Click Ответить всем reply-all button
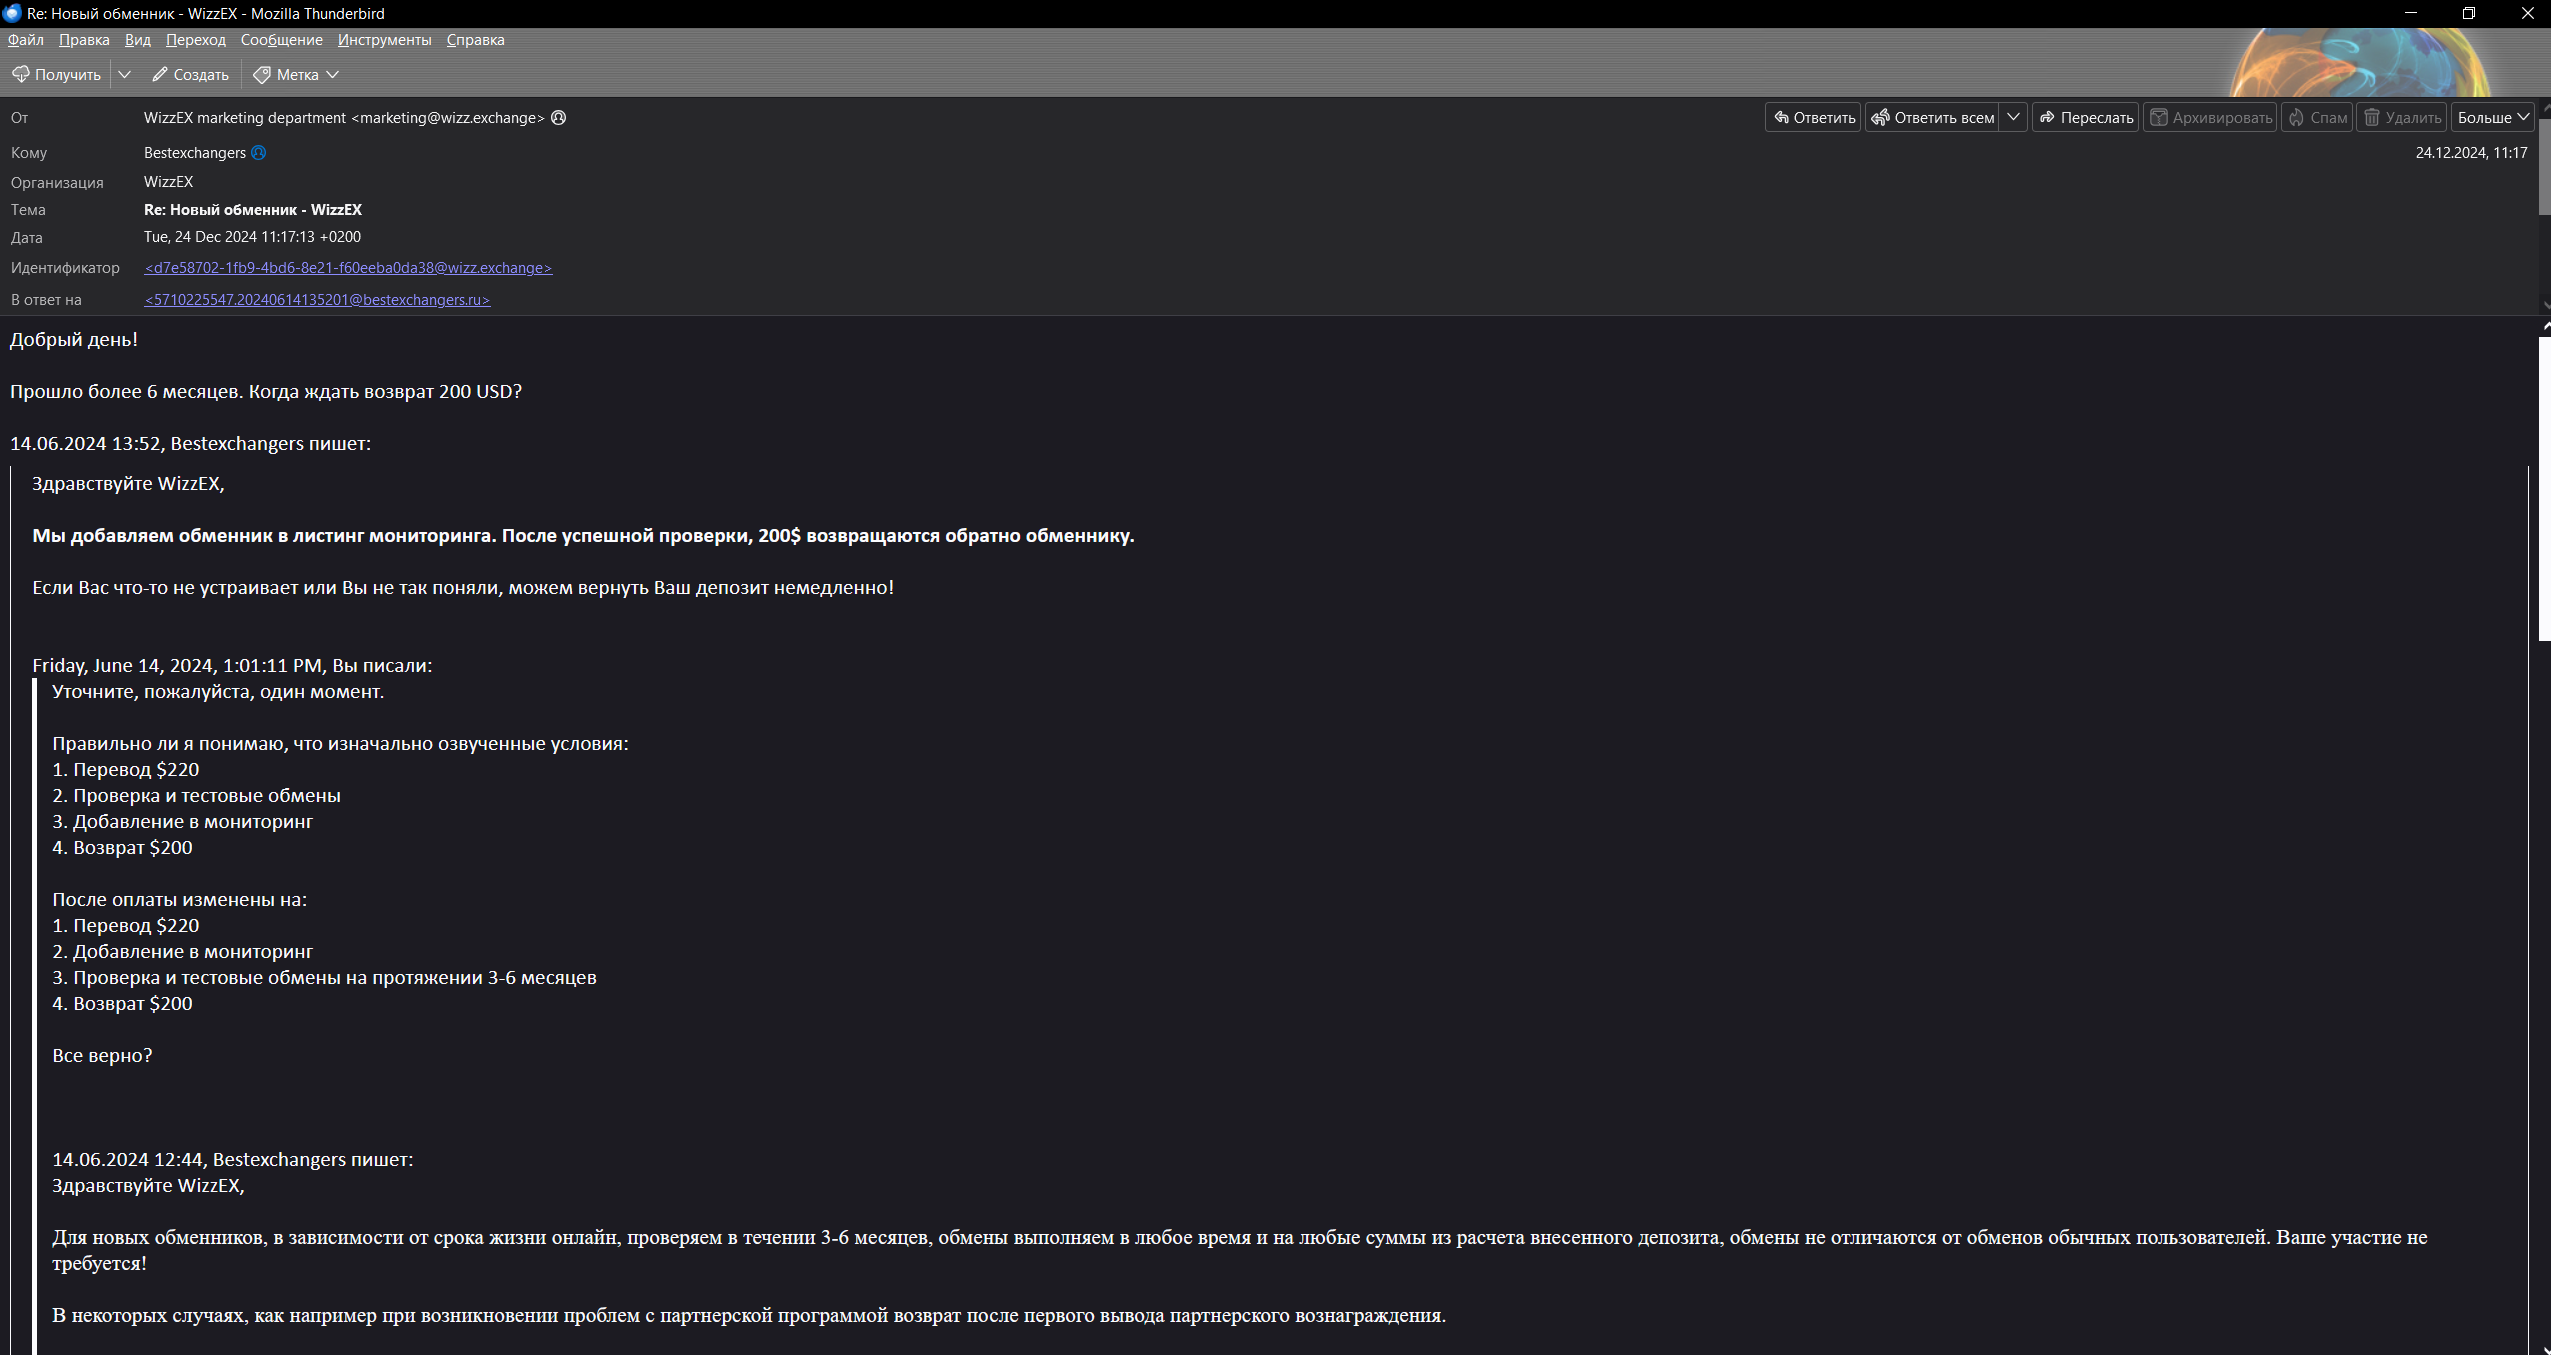 1933,118
